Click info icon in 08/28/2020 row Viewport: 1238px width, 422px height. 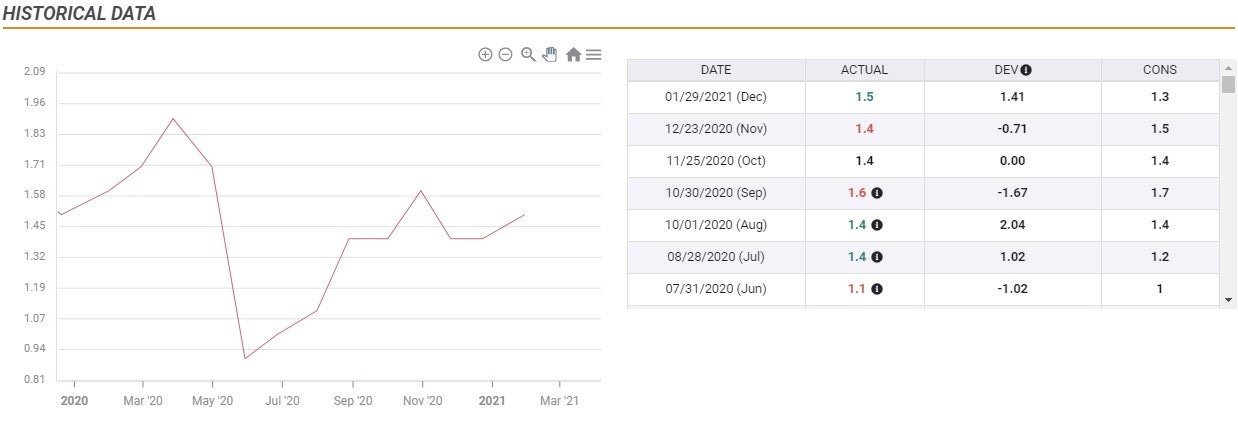pyautogui.click(x=877, y=257)
